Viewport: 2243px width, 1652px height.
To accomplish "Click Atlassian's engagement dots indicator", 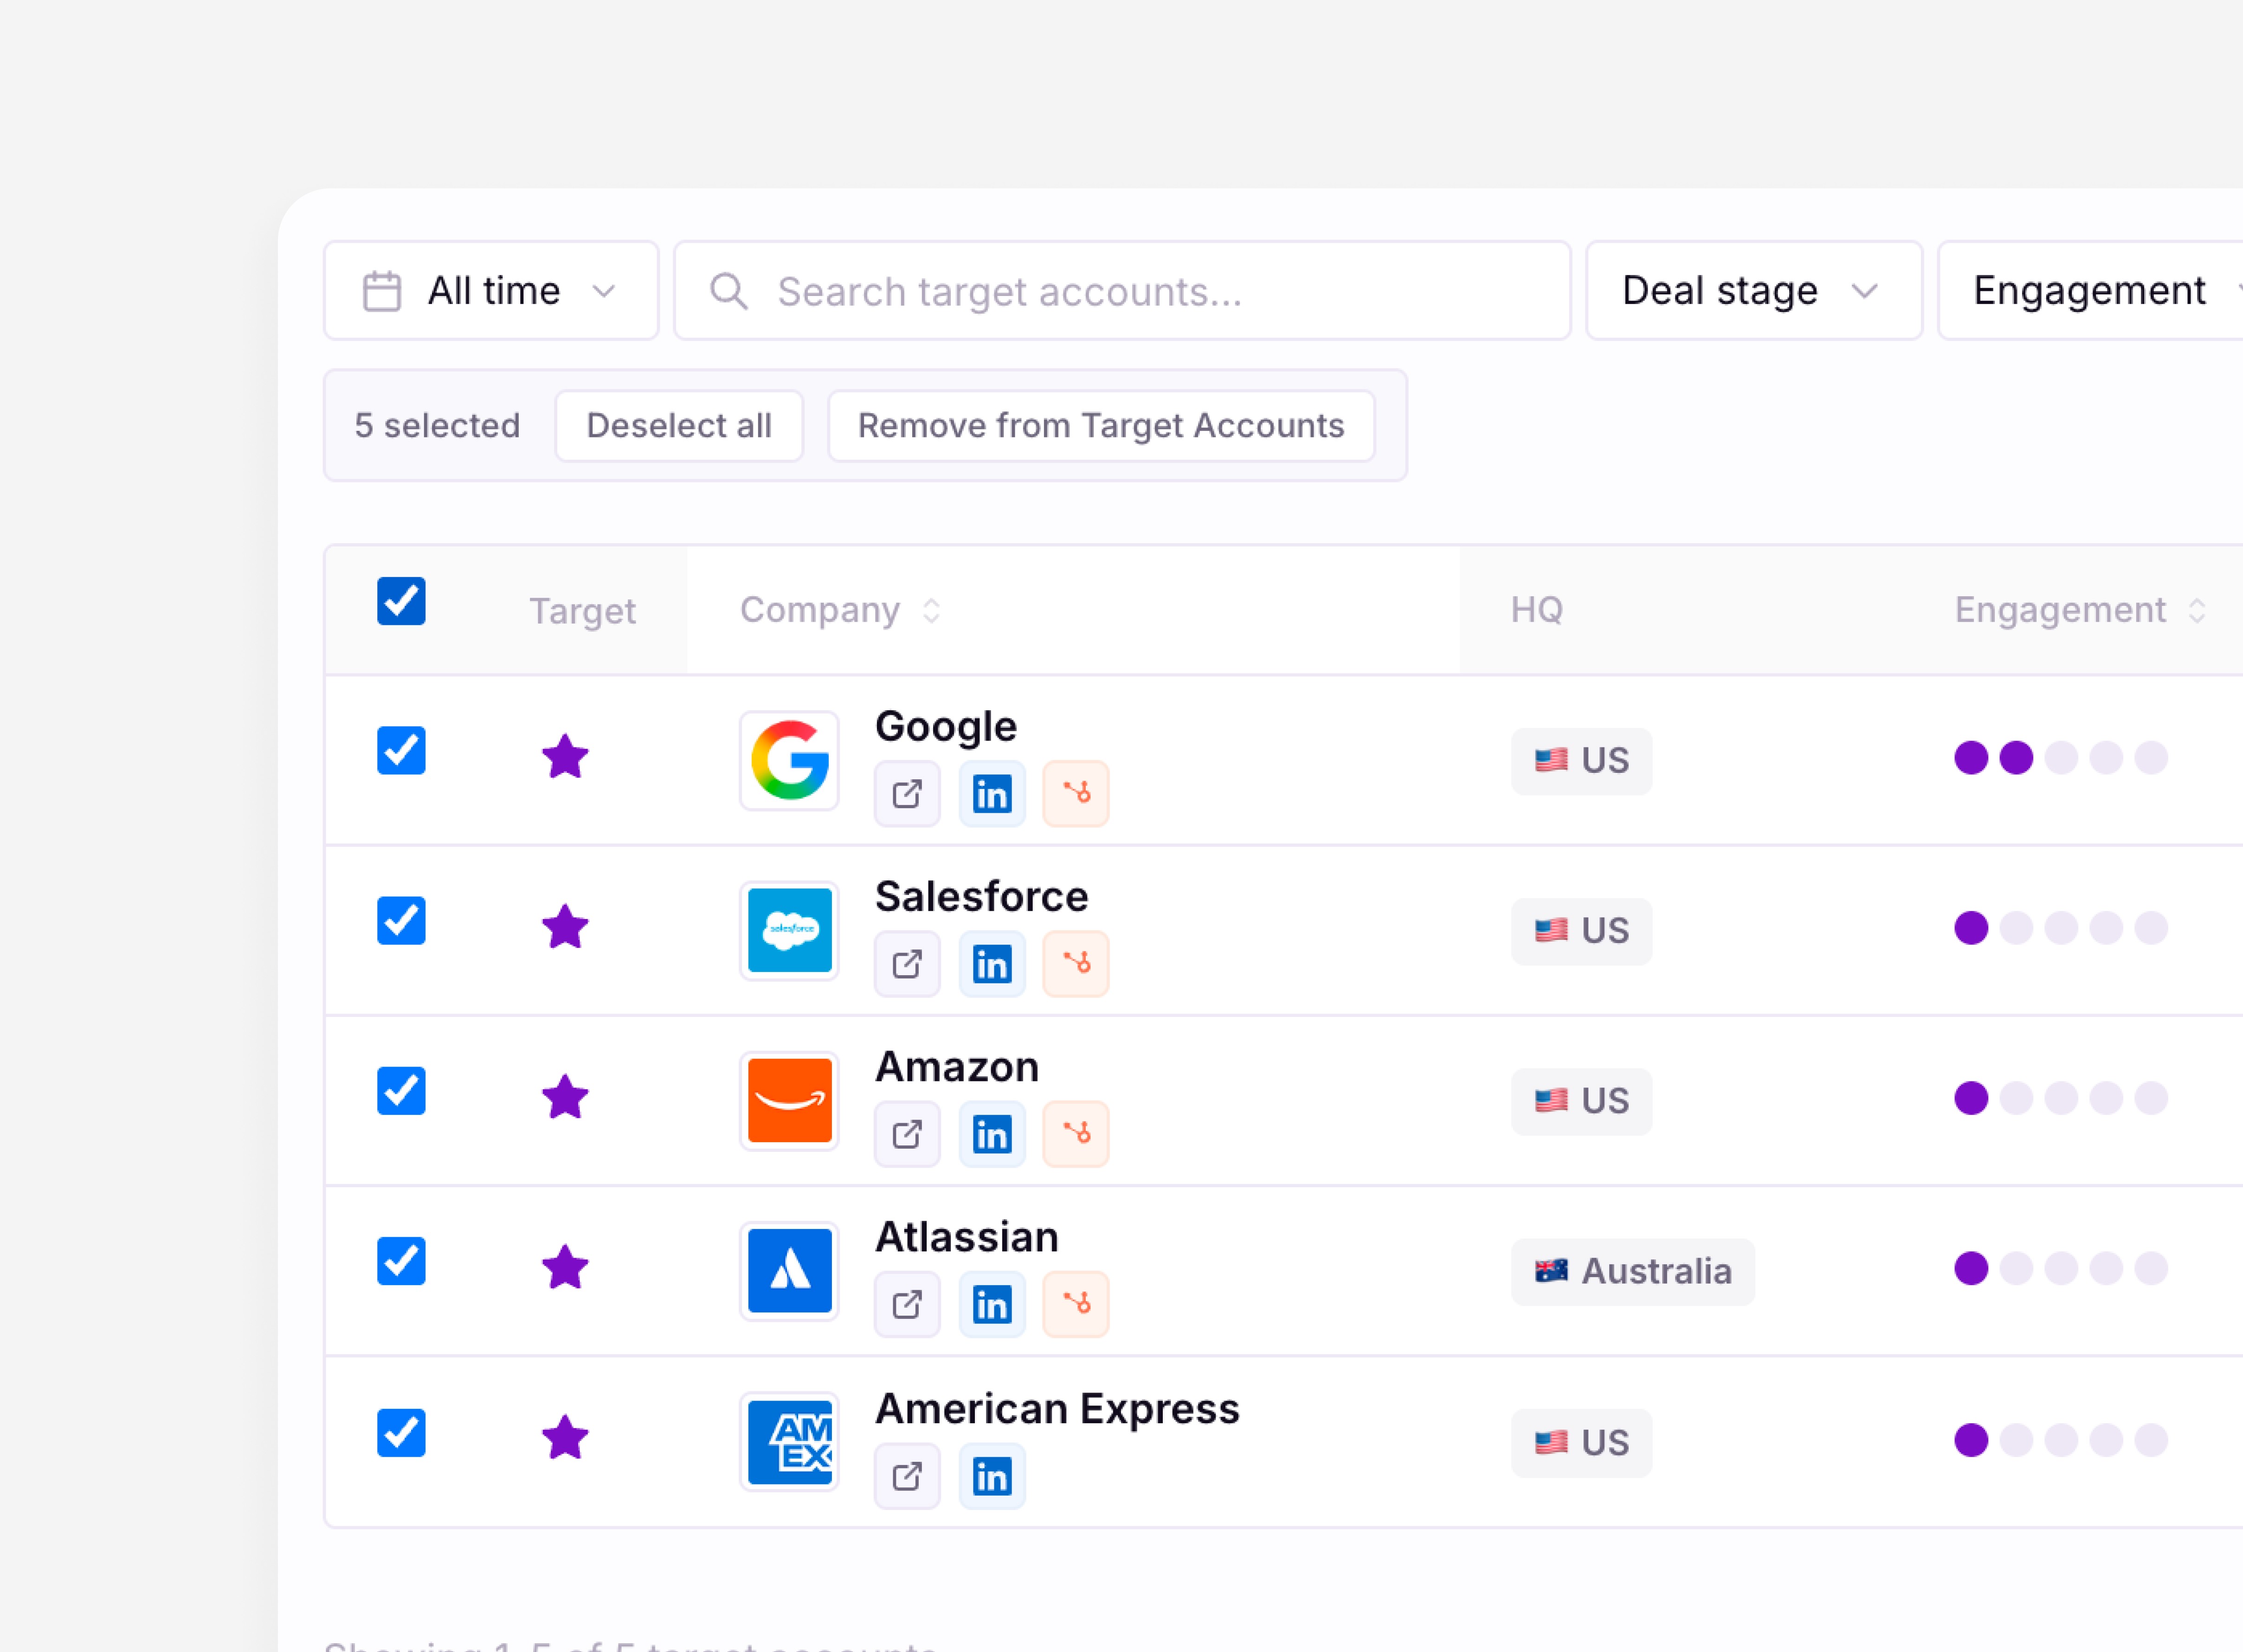I will 2061,1268.
